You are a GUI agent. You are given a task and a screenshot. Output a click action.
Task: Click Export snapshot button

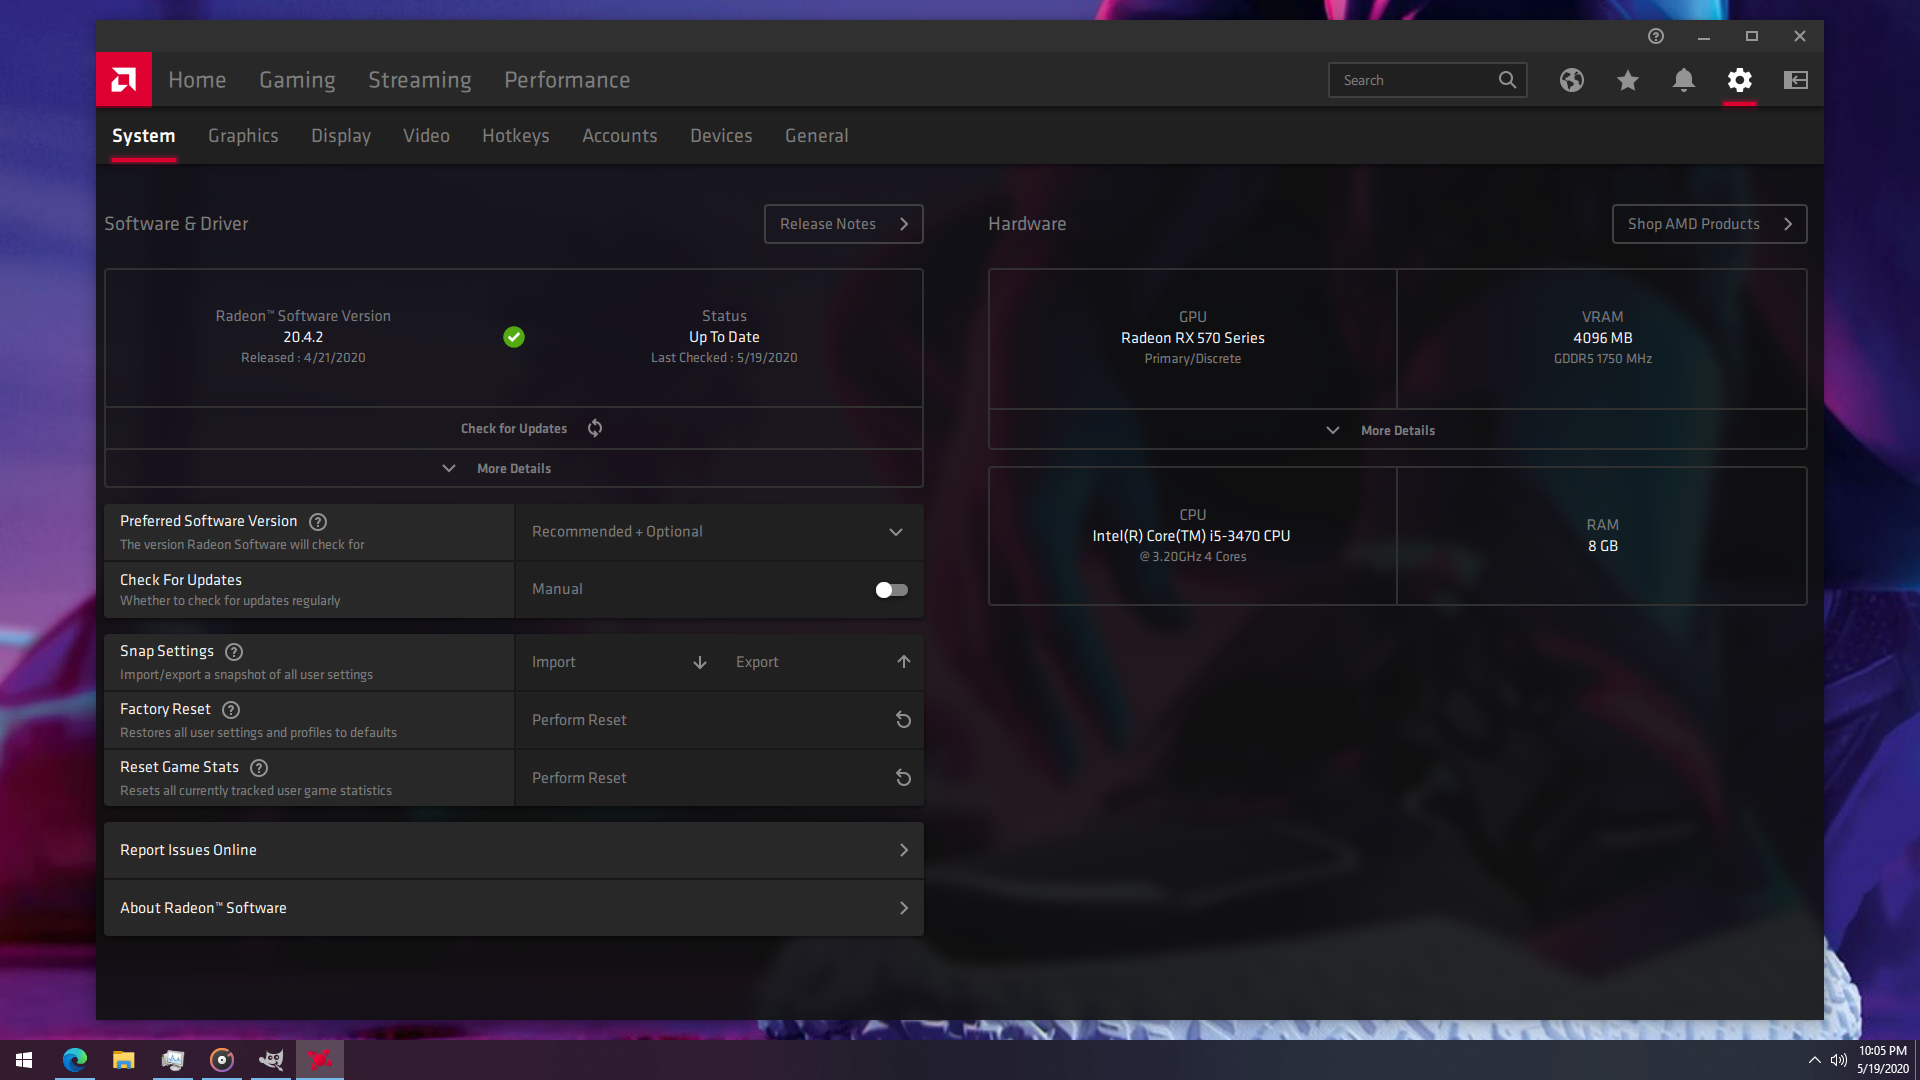(x=822, y=662)
